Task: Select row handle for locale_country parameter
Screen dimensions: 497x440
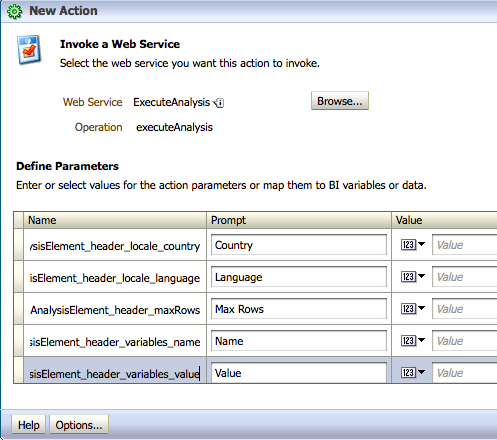Action: click(x=19, y=245)
